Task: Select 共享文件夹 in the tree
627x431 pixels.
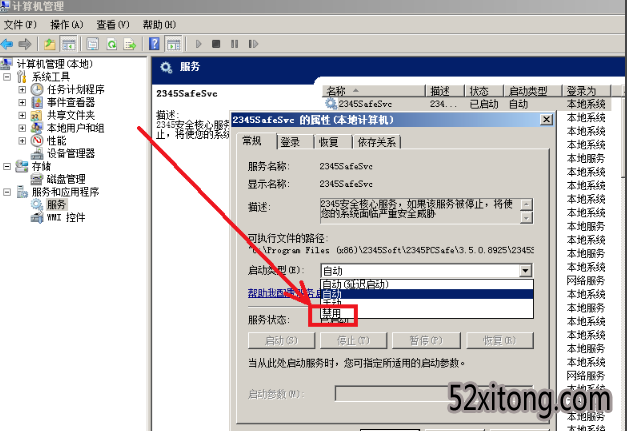Action: pyautogui.click(x=71, y=115)
